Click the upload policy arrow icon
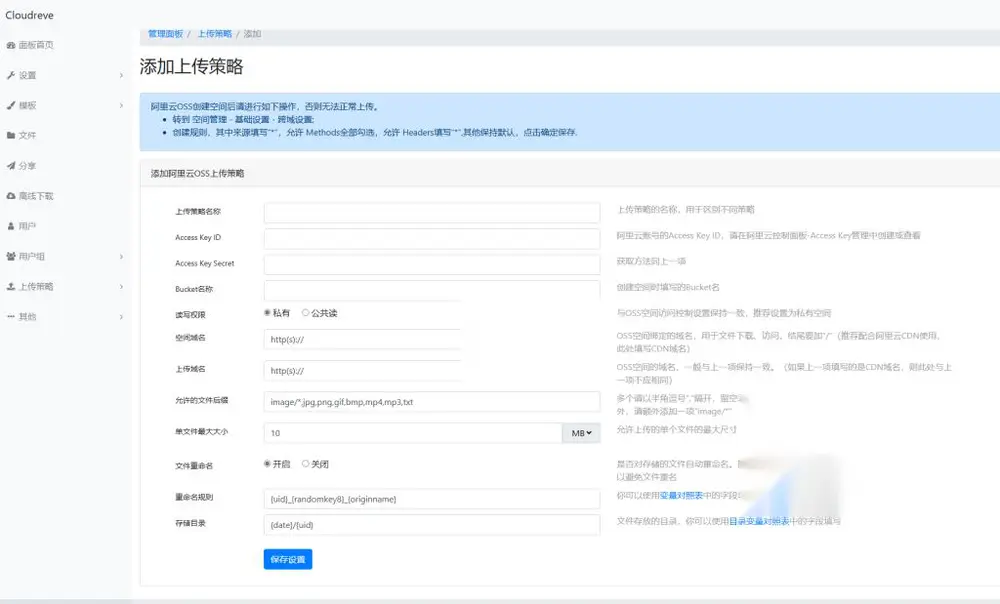Image resolution: width=1000 pixels, height=604 pixels. coord(11,286)
